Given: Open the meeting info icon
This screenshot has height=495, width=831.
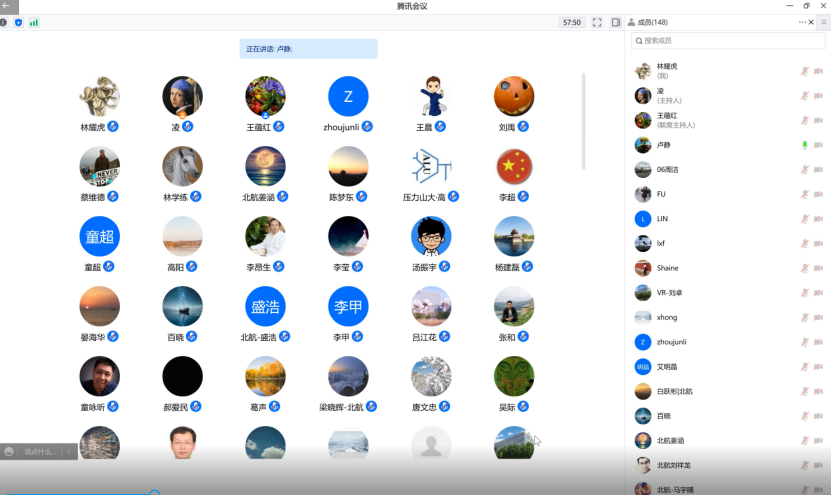Looking at the screenshot, I should click(x=4, y=22).
